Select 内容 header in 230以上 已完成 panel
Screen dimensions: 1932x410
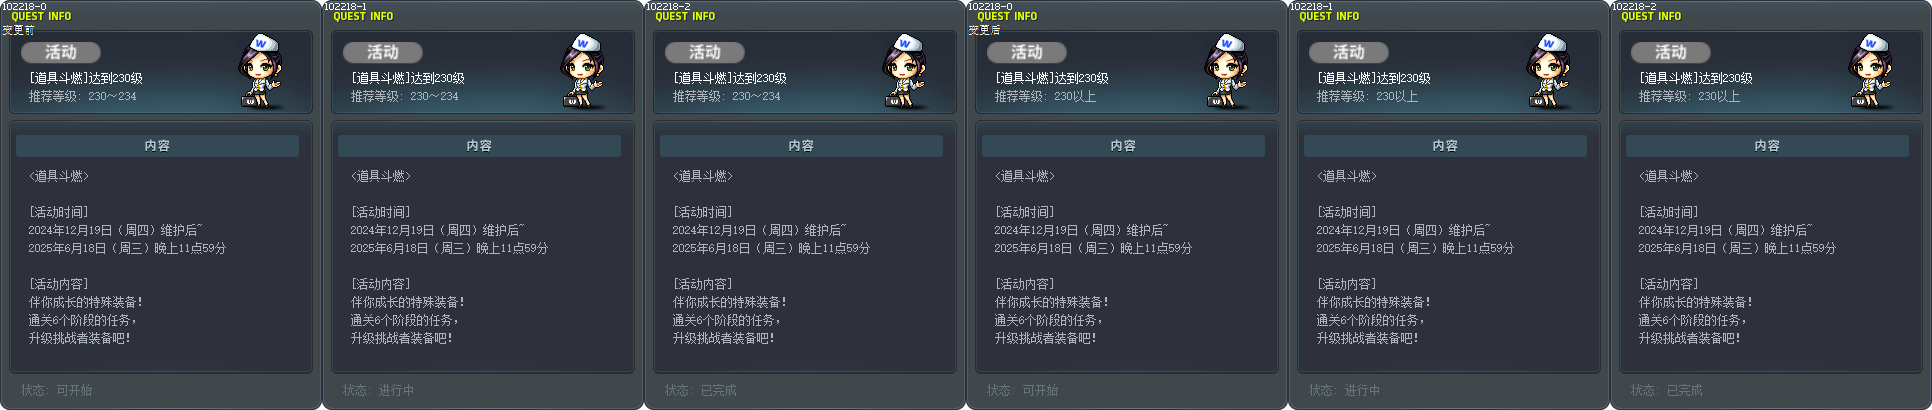click(x=1767, y=146)
